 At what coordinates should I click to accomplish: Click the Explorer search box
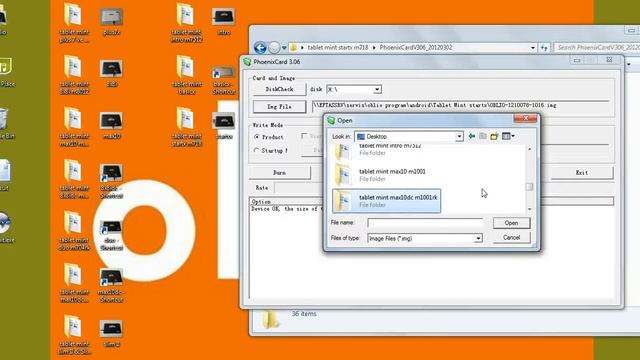[597, 48]
